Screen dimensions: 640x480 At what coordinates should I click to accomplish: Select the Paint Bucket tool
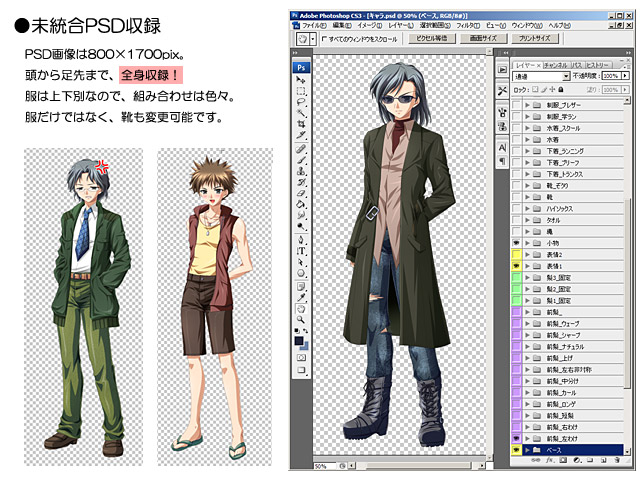(301, 204)
